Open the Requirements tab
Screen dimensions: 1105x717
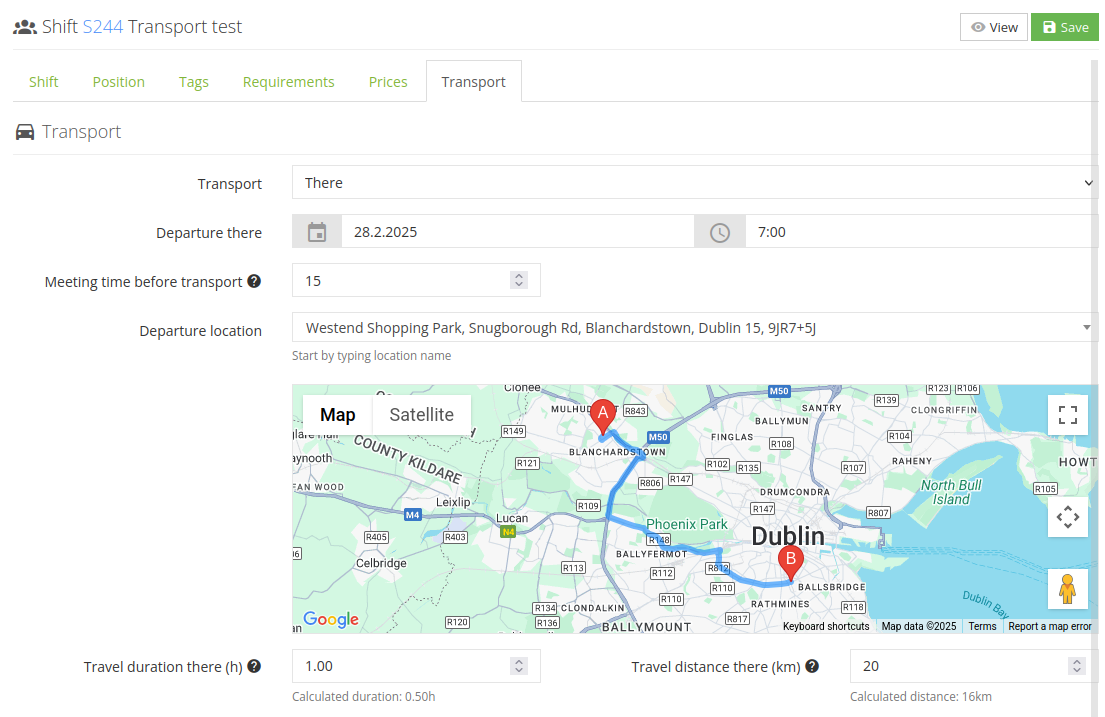pyautogui.click(x=288, y=82)
